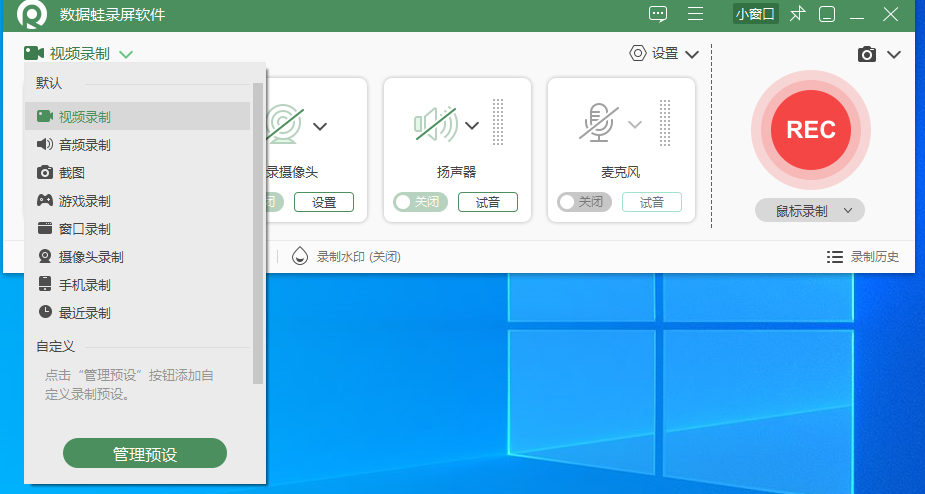Open 游戏录制 mode from the list
The width and height of the screenshot is (925, 494).
coord(137,201)
